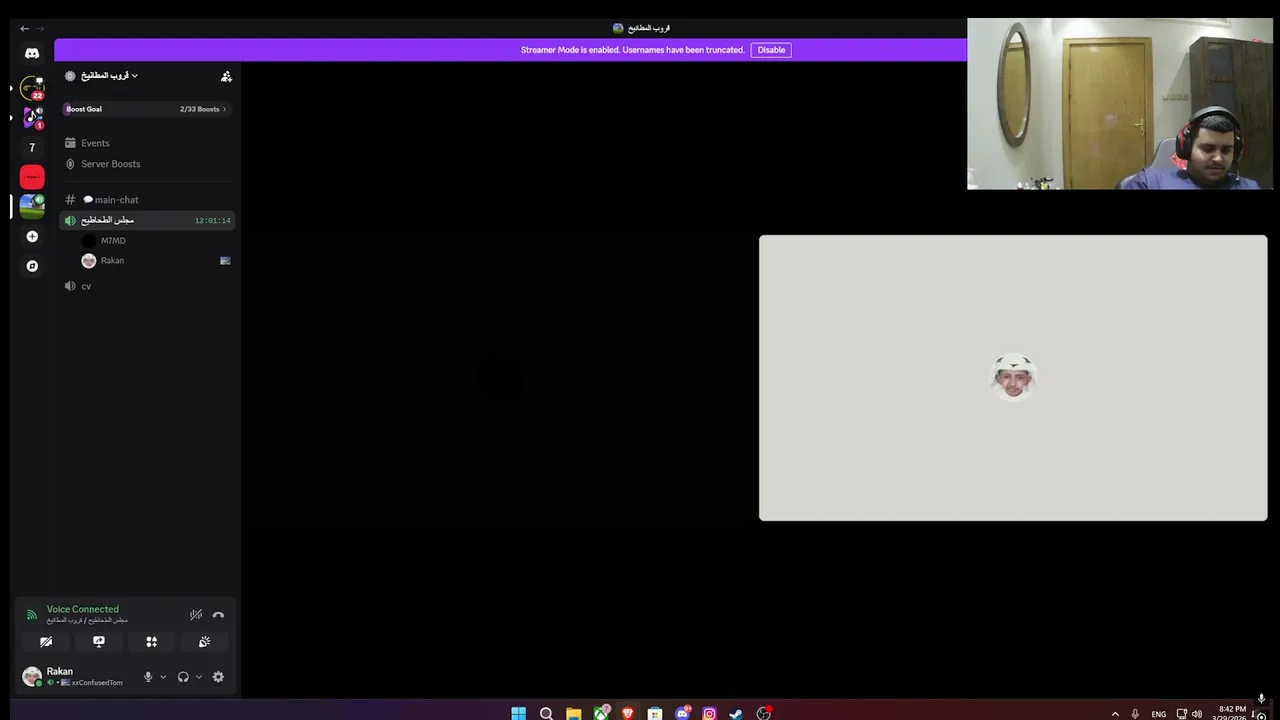The image size is (1280, 720).
Task: Open the red square server icon
Action: [x=32, y=177]
